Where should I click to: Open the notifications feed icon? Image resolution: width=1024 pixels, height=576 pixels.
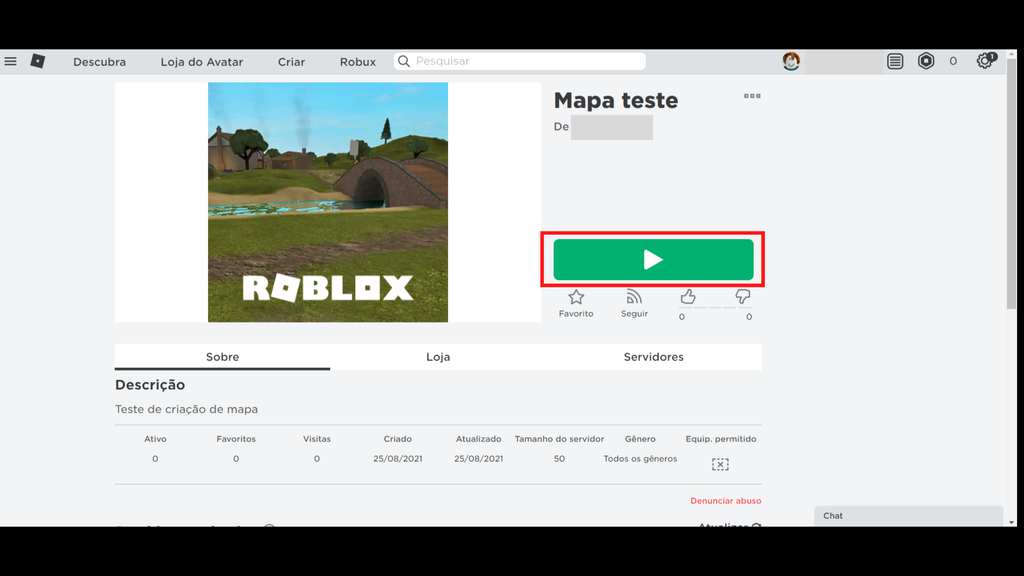click(x=895, y=61)
